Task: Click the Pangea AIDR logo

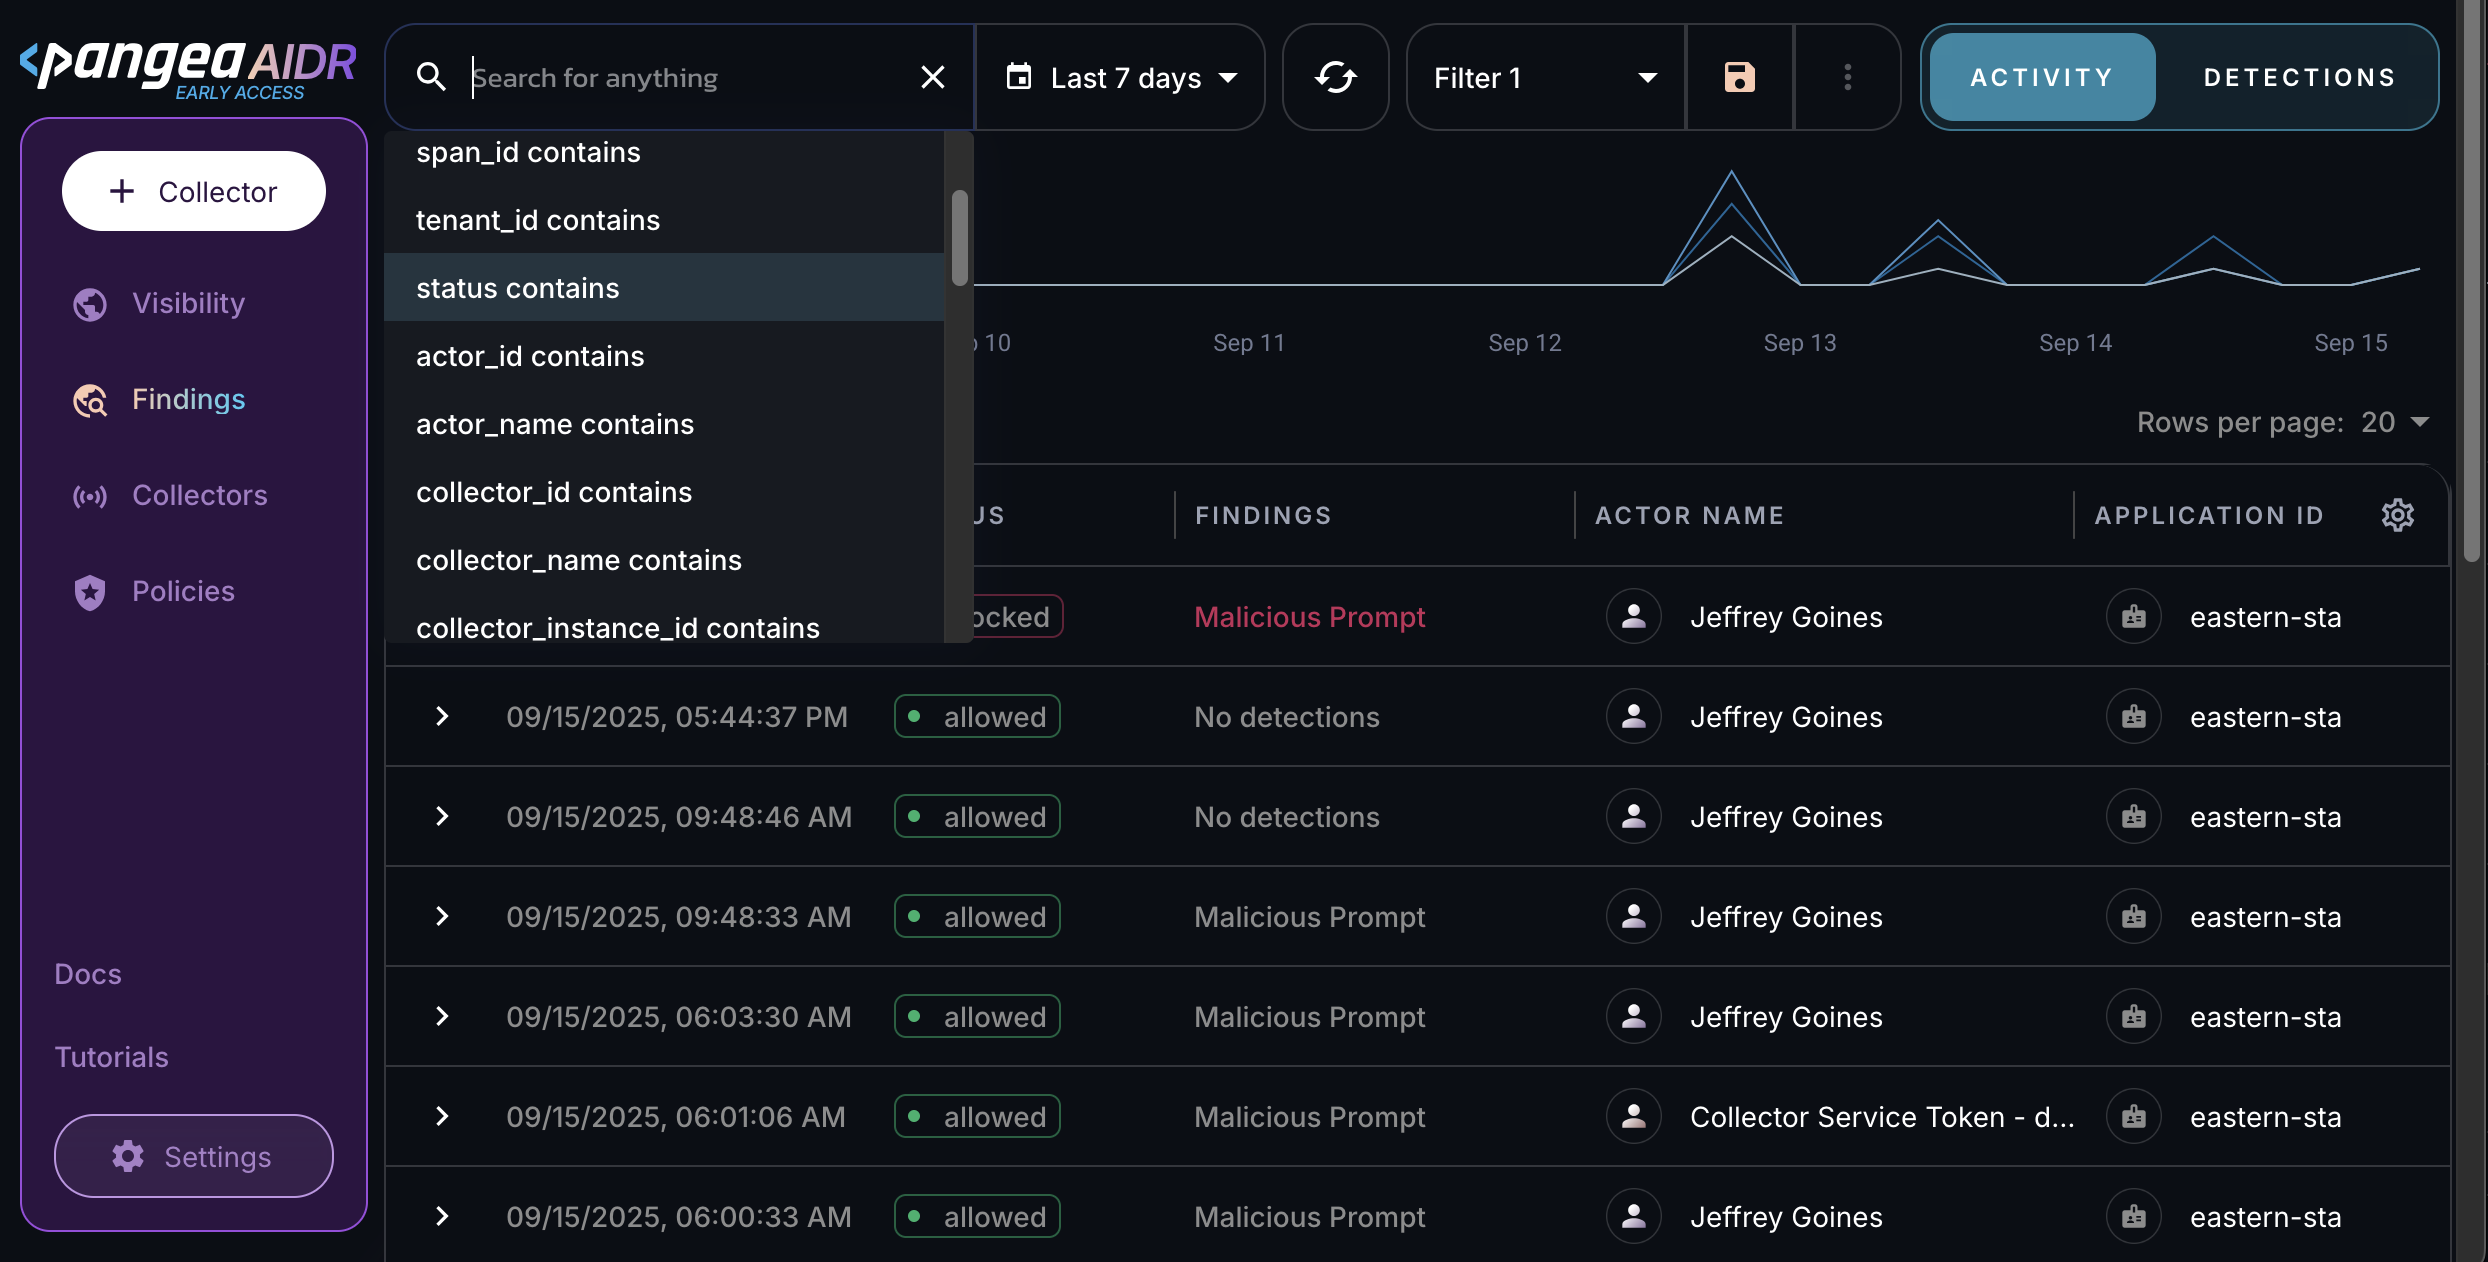Action: click(188, 68)
